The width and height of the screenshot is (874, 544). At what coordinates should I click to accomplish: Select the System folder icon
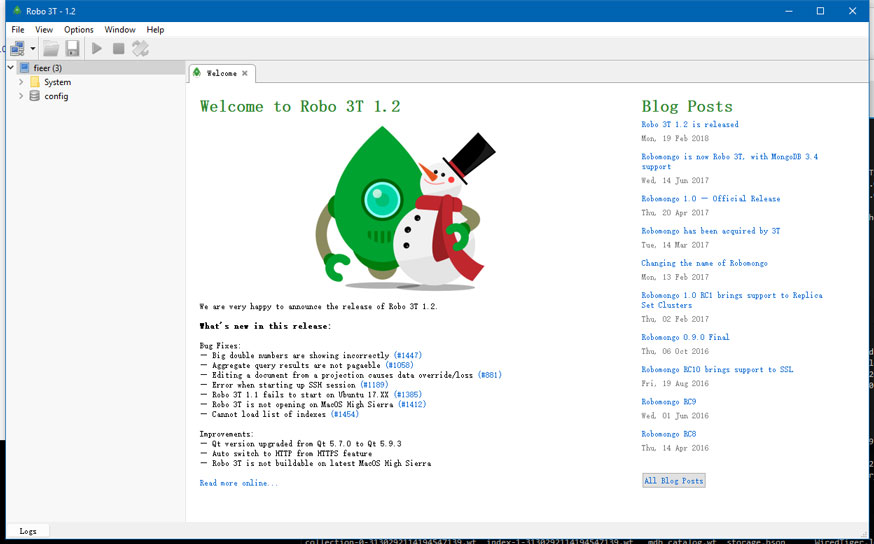pyautogui.click(x=35, y=82)
